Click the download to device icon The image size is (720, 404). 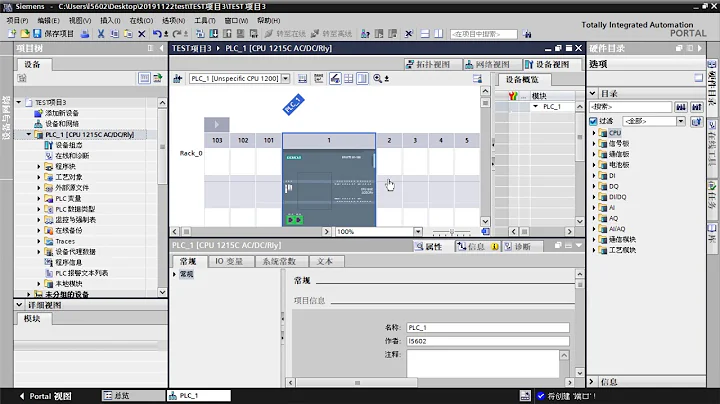(x=214, y=34)
